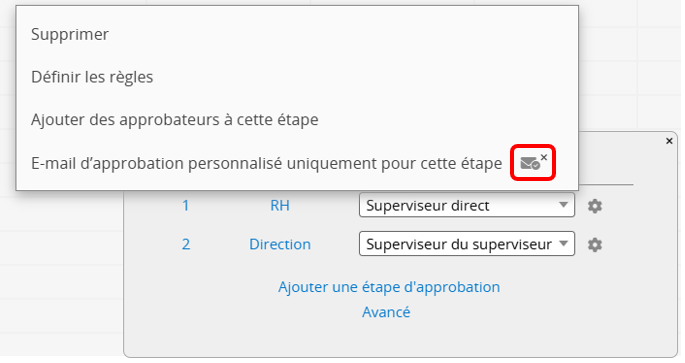Image resolution: width=685 pixels, height=363 pixels.
Task: Click the RH step name link
Action: point(280,205)
